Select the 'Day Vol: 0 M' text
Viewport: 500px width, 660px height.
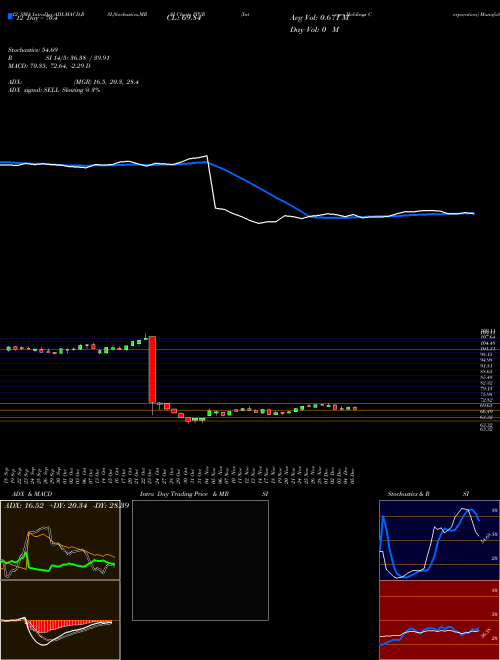click(x=314, y=30)
